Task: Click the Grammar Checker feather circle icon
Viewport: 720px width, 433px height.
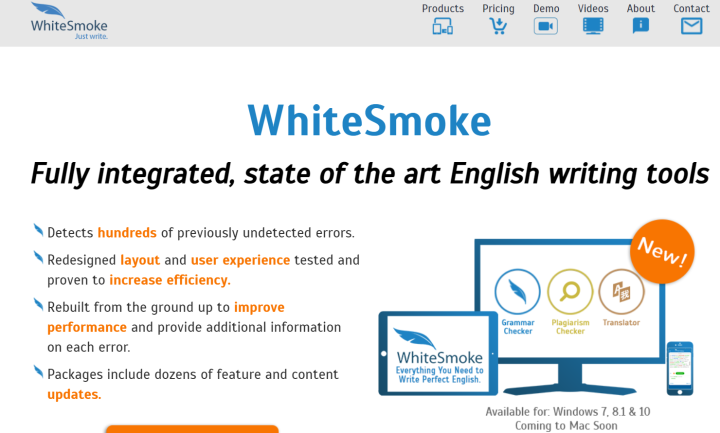Action: tap(518, 292)
